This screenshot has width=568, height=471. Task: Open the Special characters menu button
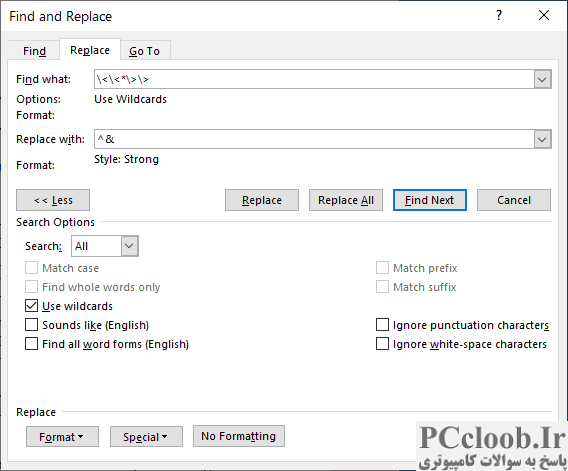[146, 437]
